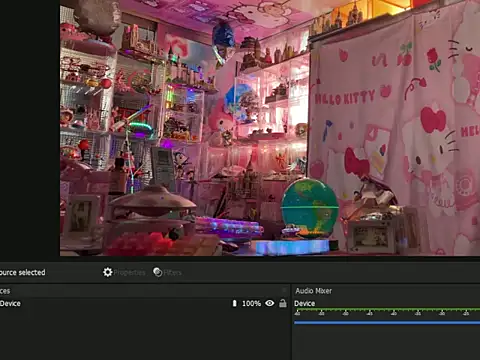This screenshot has height=360, width=480.
Task: Click the Audio Mixer panel title
Action: (313, 291)
